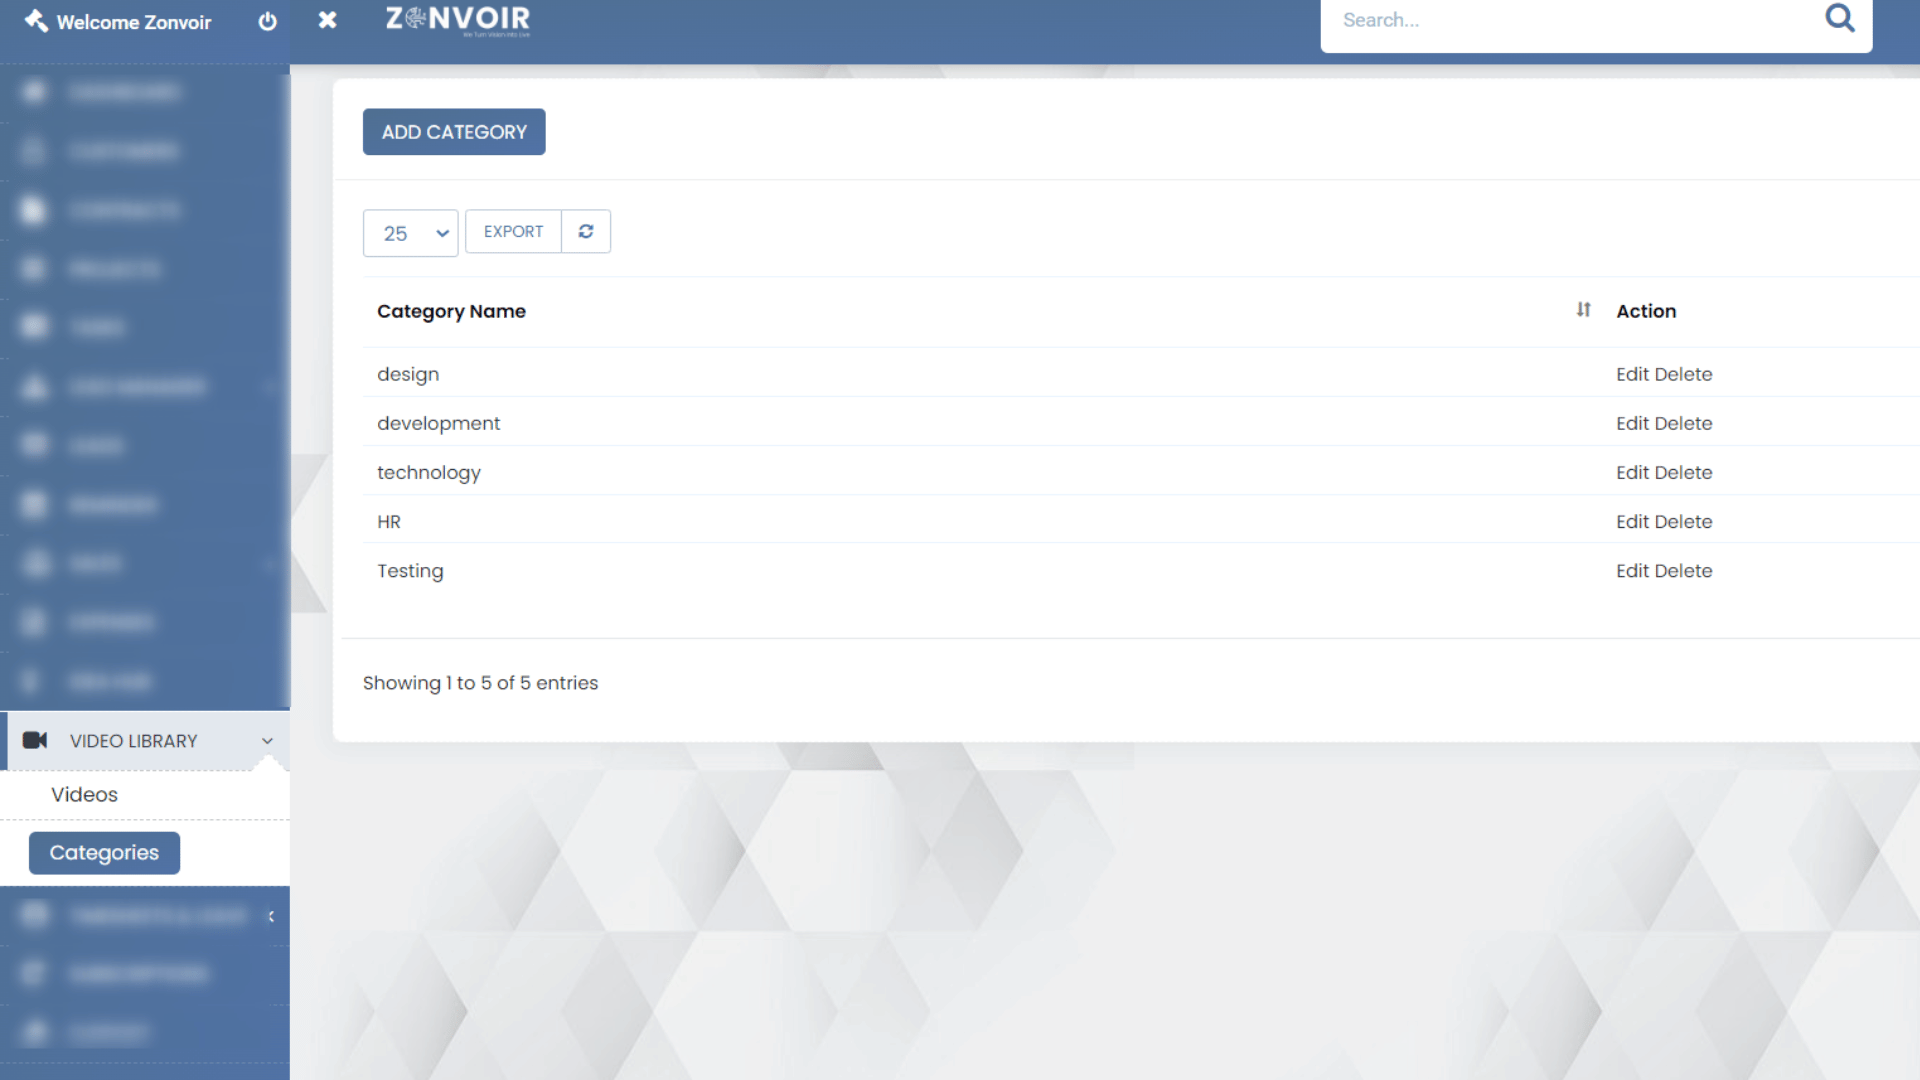Edit the design category
This screenshot has height=1080, width=1920.
[1632, 374]
